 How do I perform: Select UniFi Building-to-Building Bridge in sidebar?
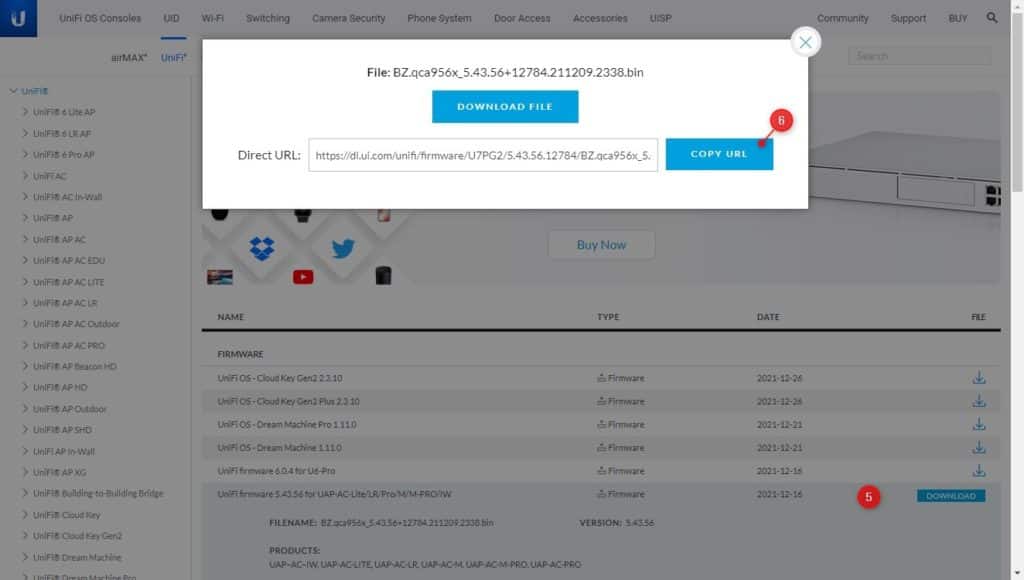point(99,493)
